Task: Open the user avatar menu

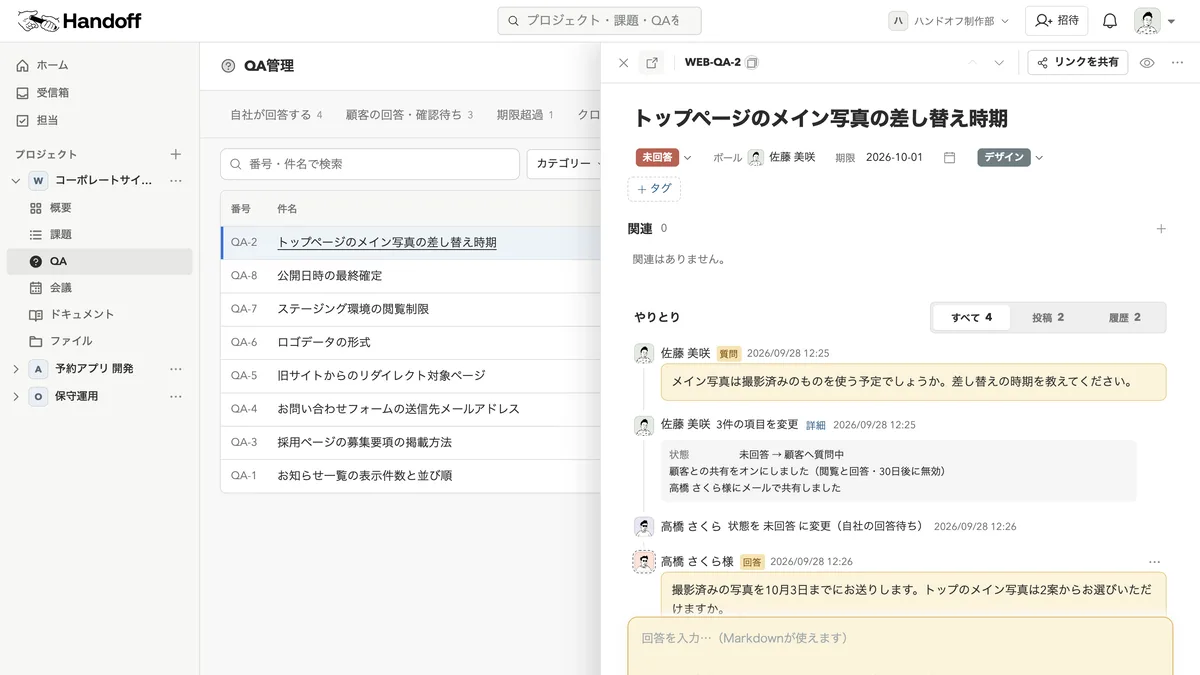Action: coord(1155,21)
